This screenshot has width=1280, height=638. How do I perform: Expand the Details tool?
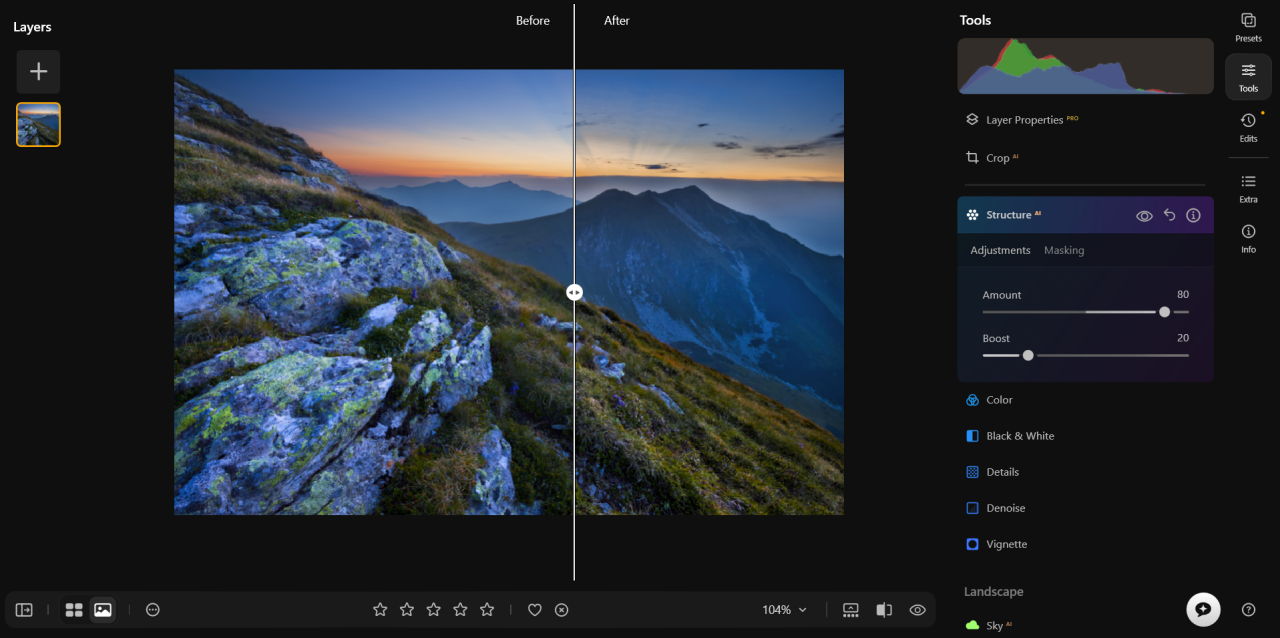tap(1085, 472)
